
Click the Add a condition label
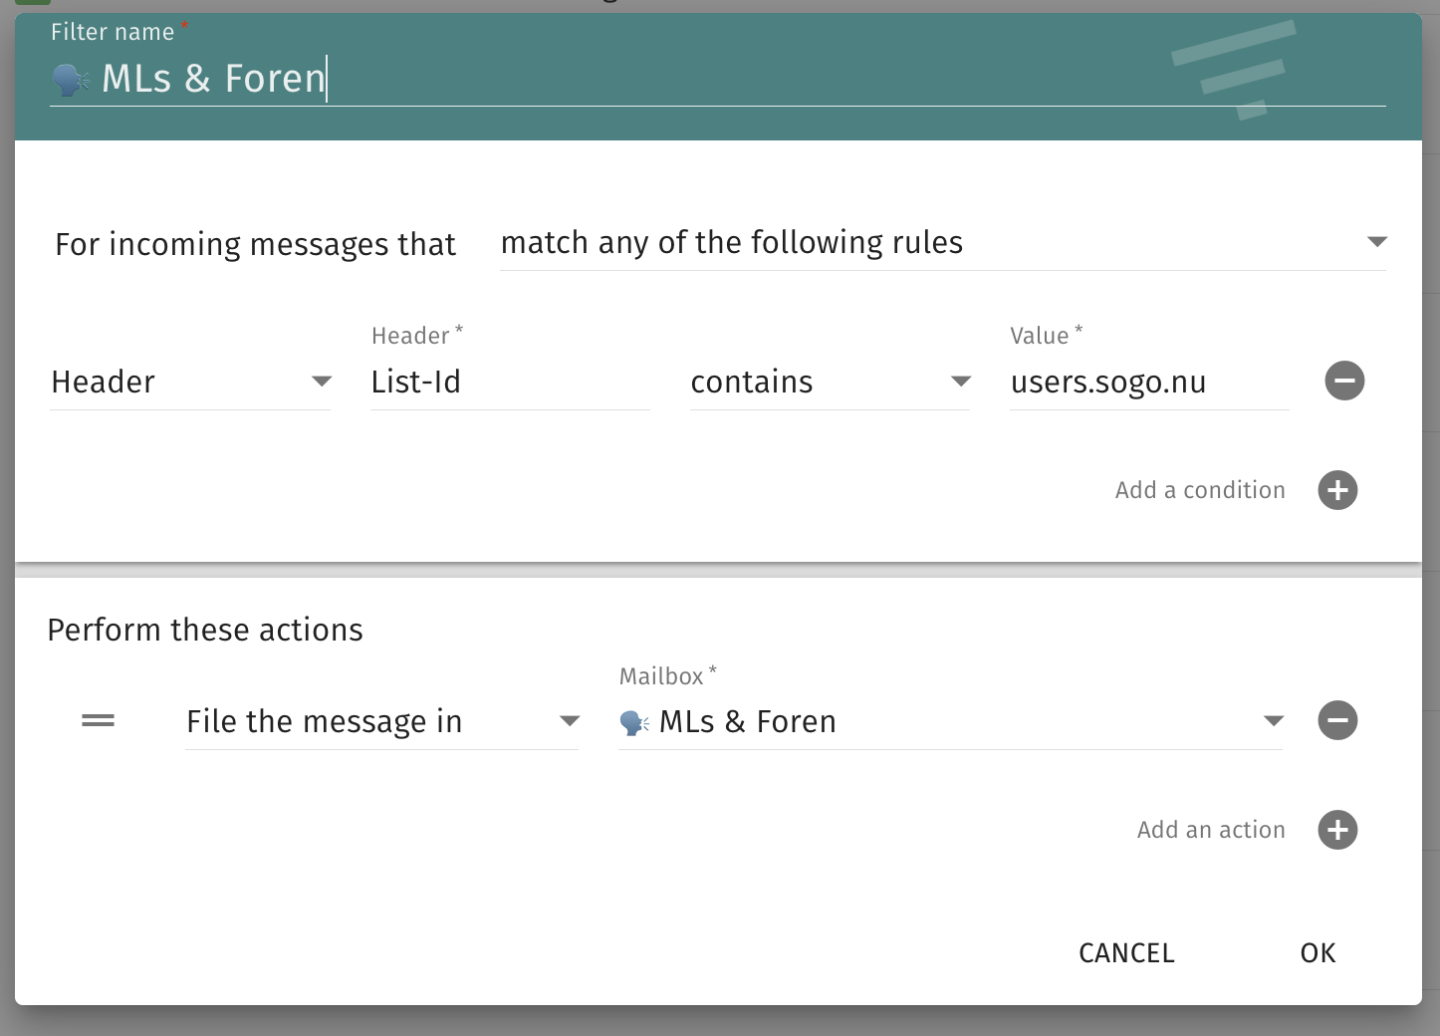point(1200,490)
